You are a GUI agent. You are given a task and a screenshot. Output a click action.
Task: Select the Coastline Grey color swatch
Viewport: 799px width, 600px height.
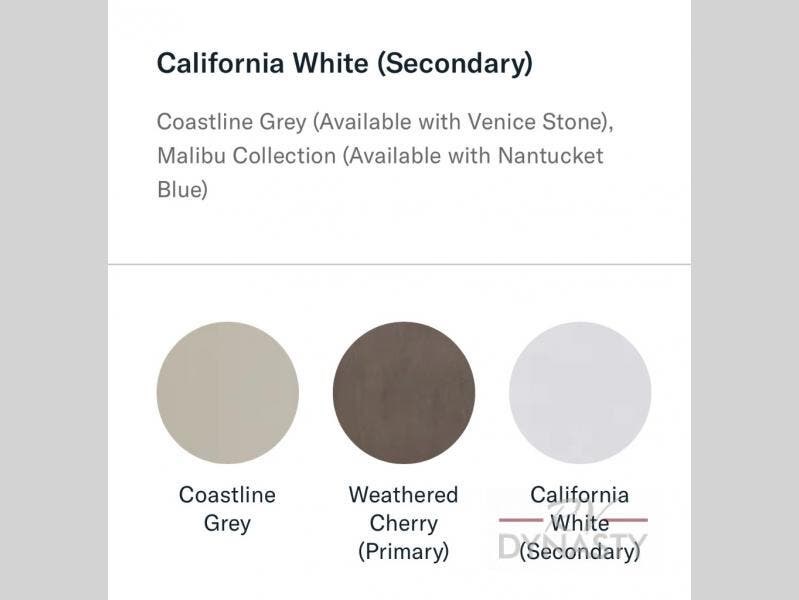tap(227, 393)
